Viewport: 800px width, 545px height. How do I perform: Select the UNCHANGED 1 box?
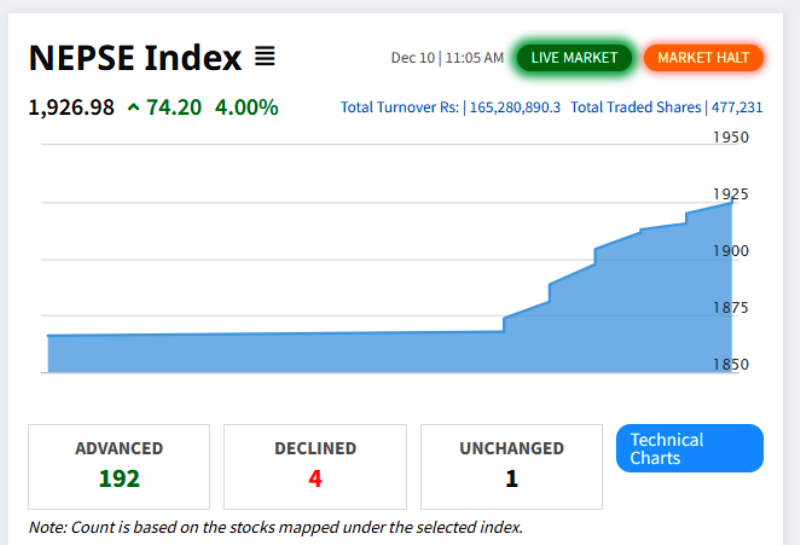[x=511, y=466]
